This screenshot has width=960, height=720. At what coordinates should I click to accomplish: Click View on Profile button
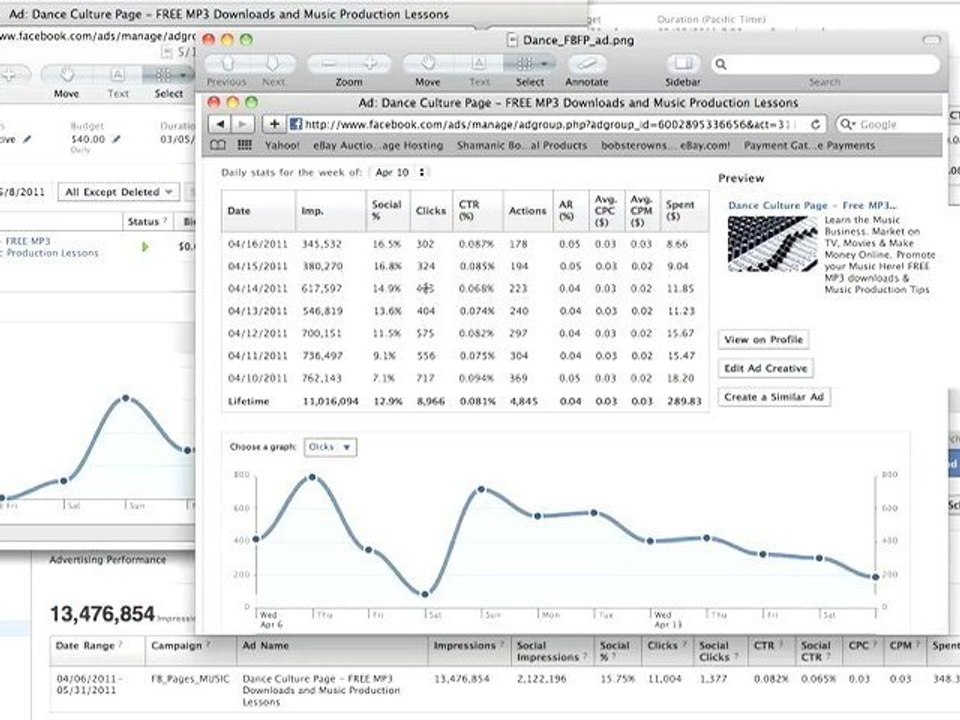tap(763, 339)
